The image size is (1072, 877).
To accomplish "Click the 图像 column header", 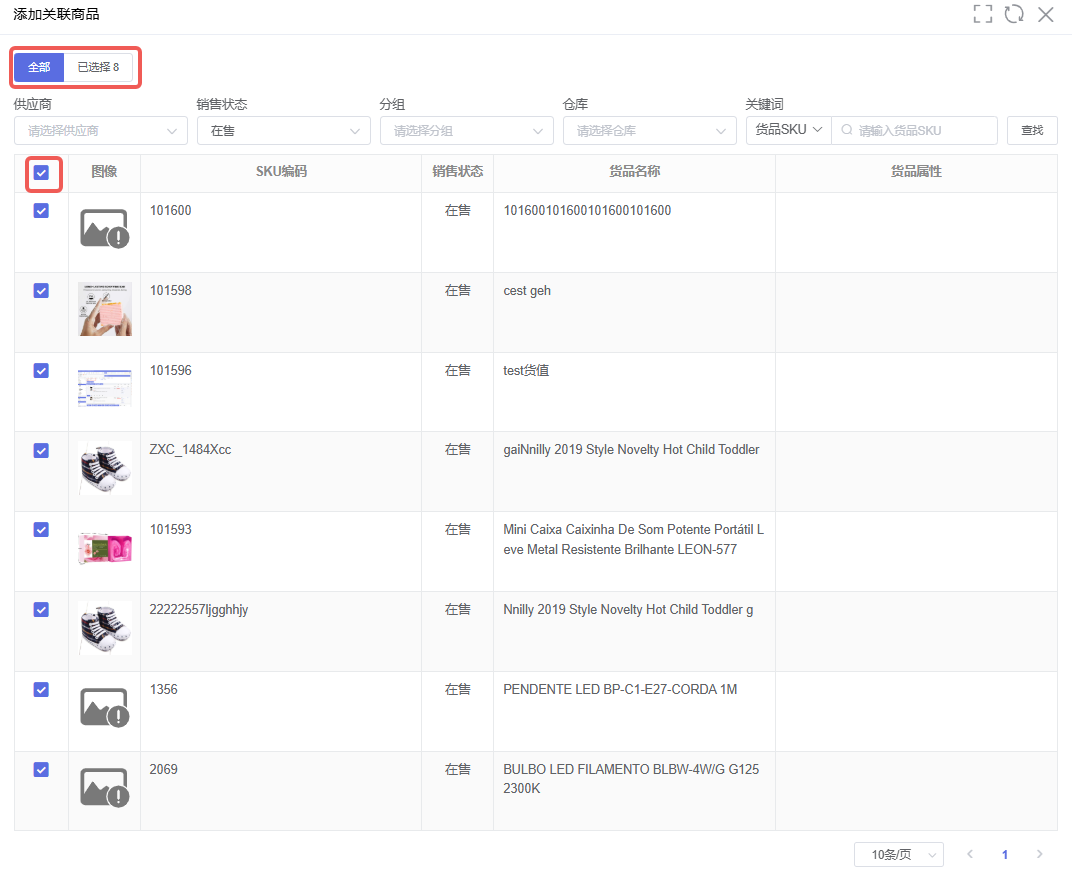I will 105,172.
